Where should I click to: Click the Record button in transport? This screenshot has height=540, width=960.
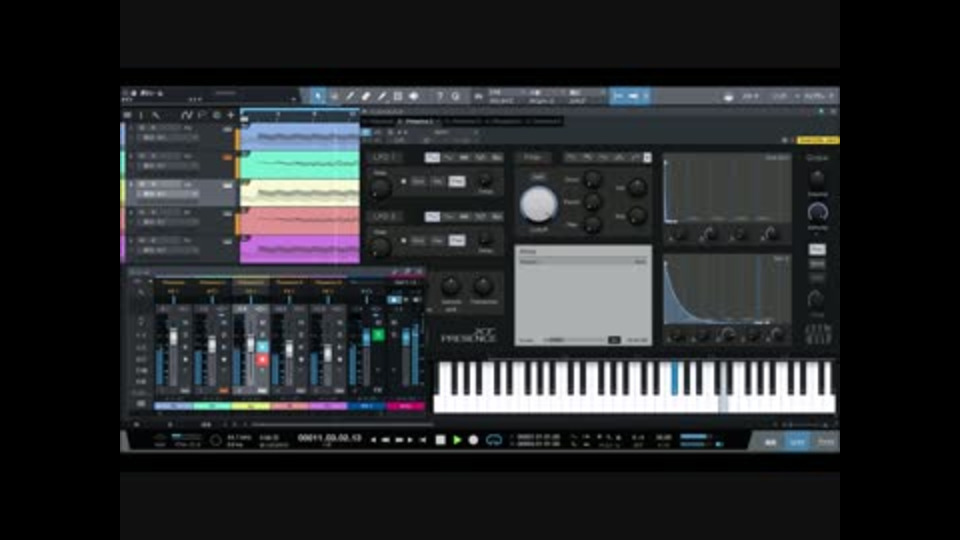pyautogui.click(x=473, y=440)
